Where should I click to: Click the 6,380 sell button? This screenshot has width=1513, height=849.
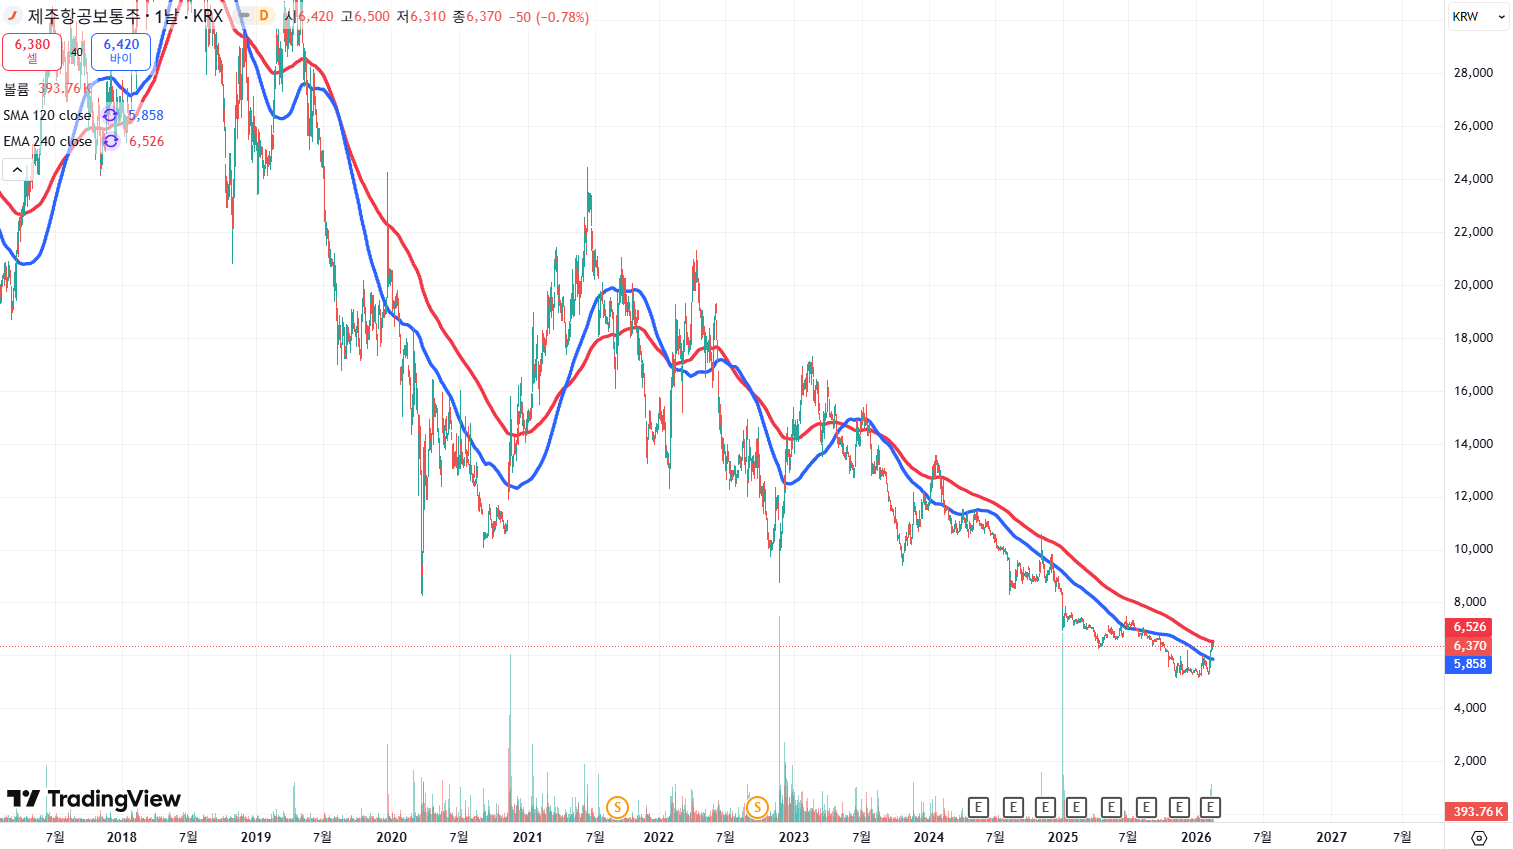(32, 51)
